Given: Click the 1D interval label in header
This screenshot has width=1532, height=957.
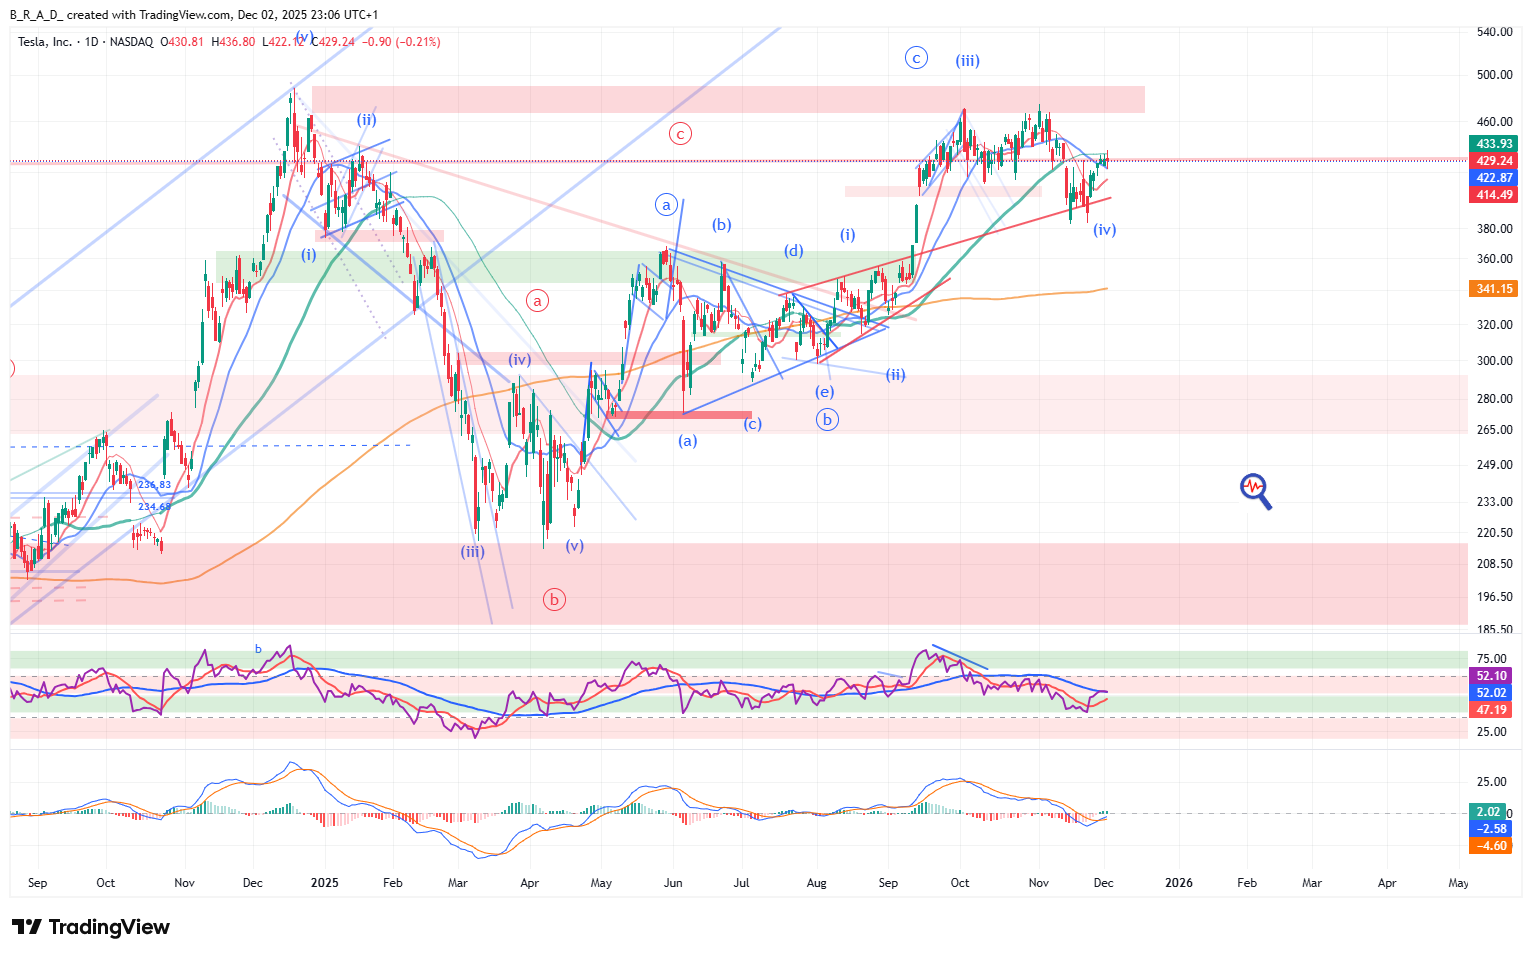Looking at the screenshot, I should (92, 42).
